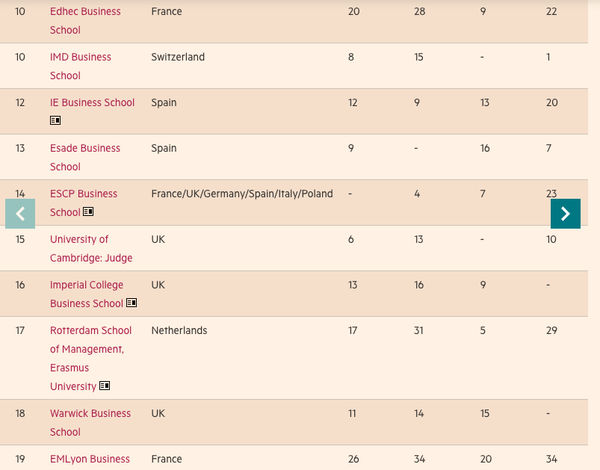Visit the ESCP Business School link
The image size is (600, 470).
click(x=83, y=194)
